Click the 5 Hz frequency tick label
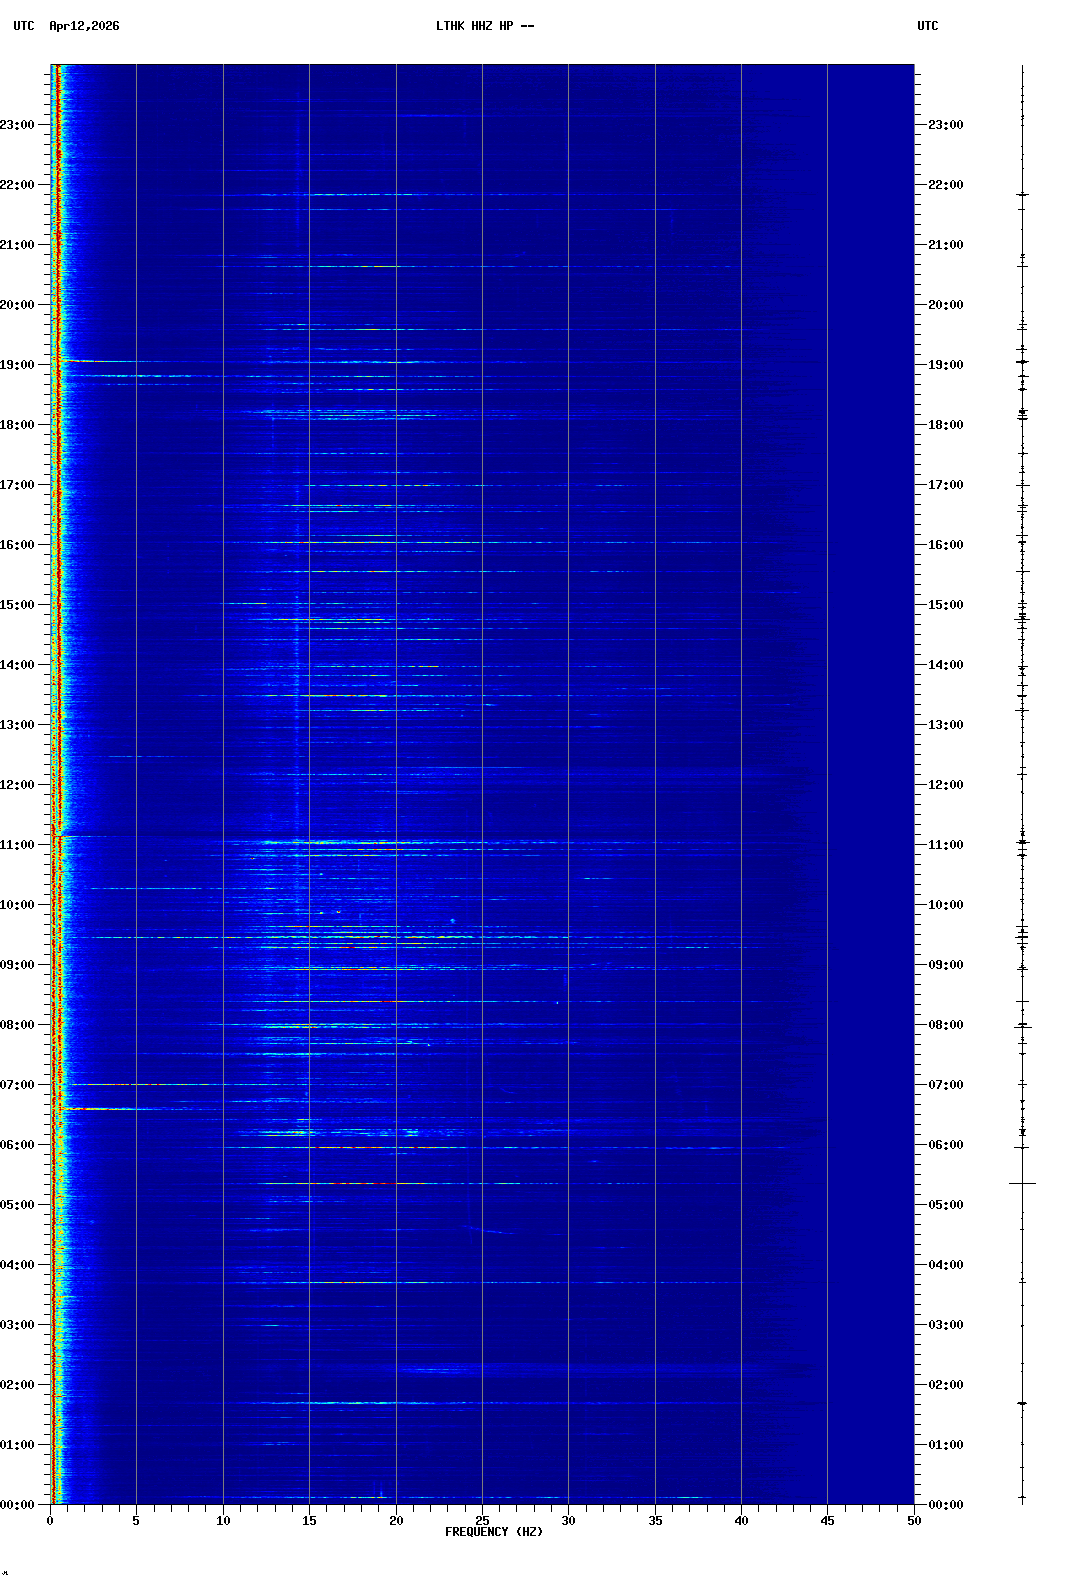Screen dimensions: 1066x1584 click(136, 1521)
